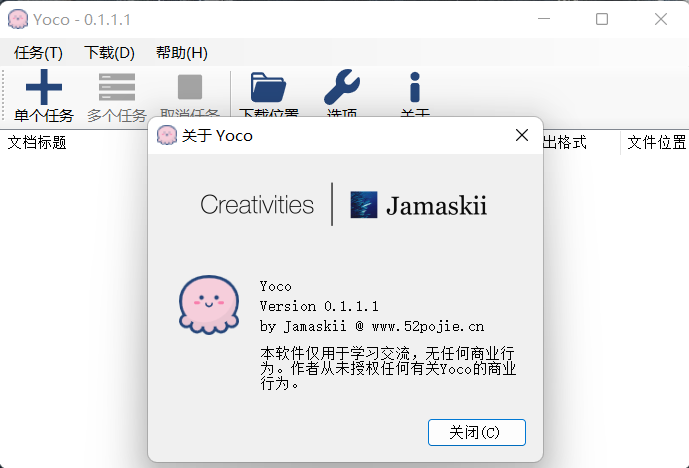The height and width of the screenshot is (468, 689).
Task: Click the 文档标题 column header
Action: 37,143
